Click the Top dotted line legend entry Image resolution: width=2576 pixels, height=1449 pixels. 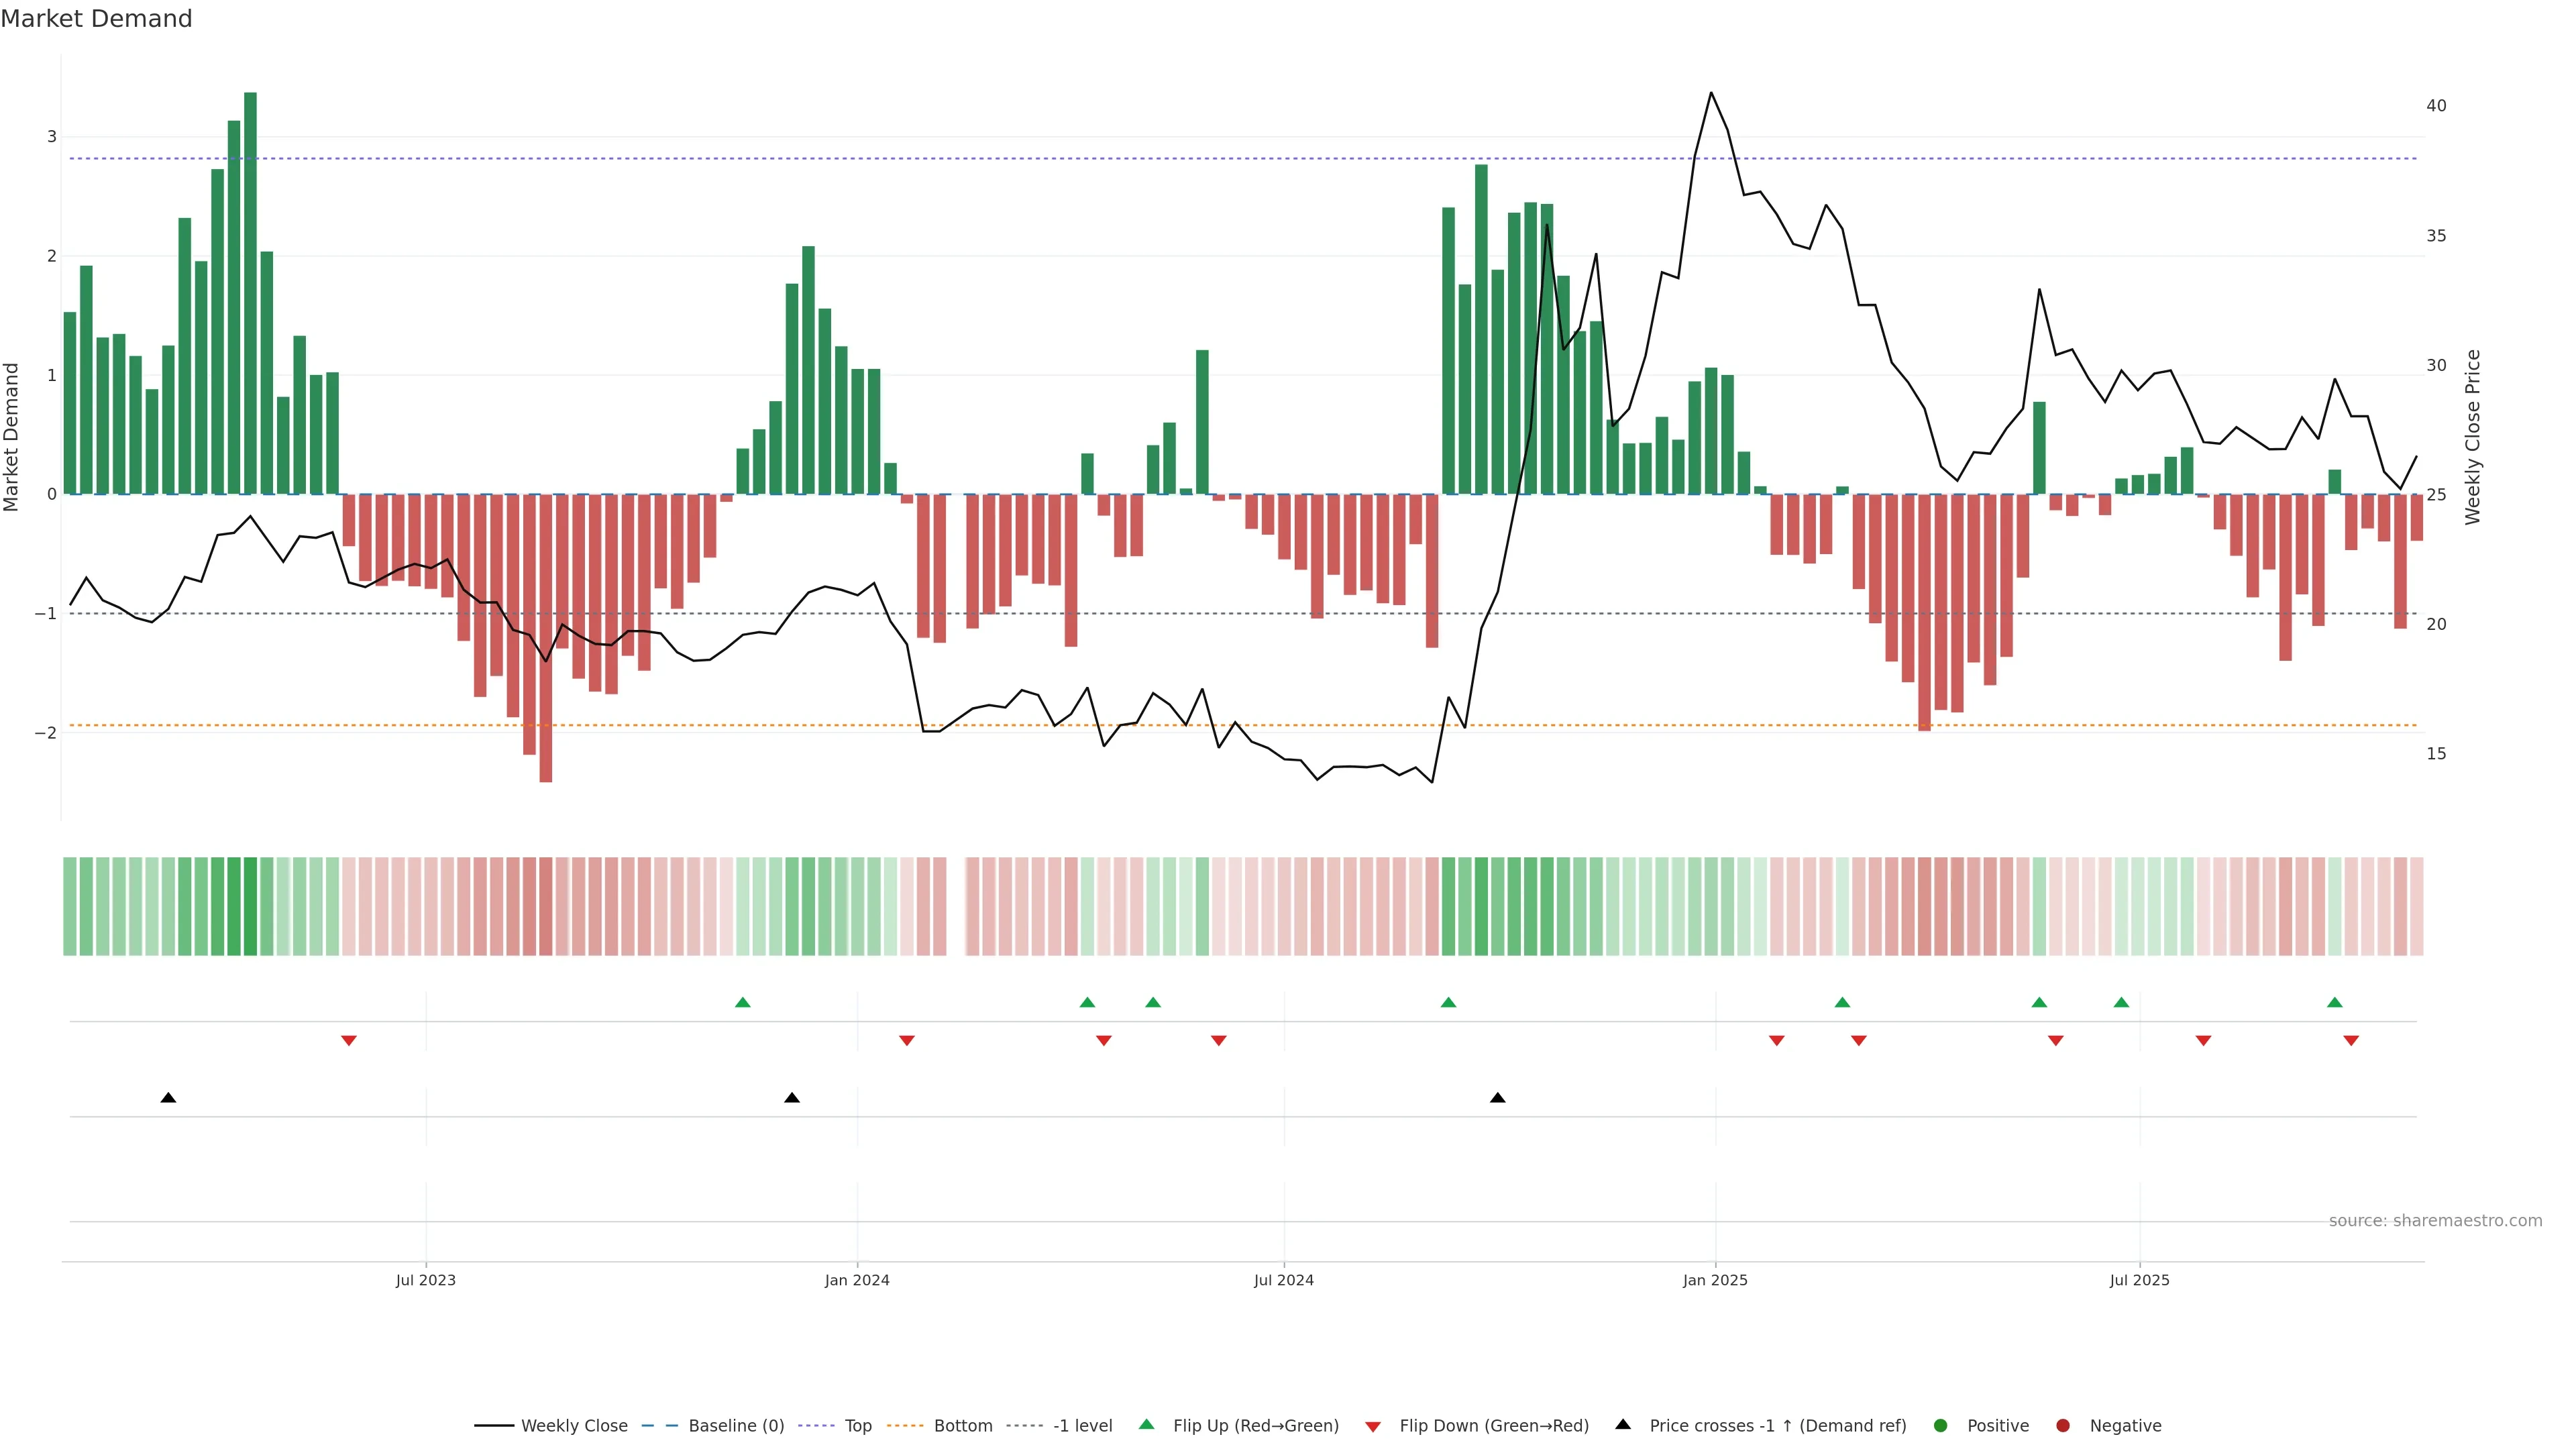pyautogui.click(x=857, y=1425)
